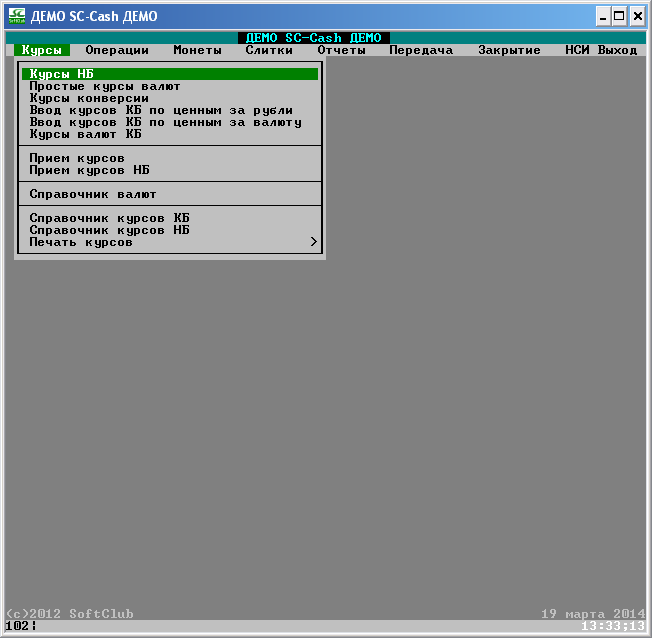The width and height of the screenshot is (652, 638).
Task: Click the 102 status bar entry
Action: pos(21,626)
